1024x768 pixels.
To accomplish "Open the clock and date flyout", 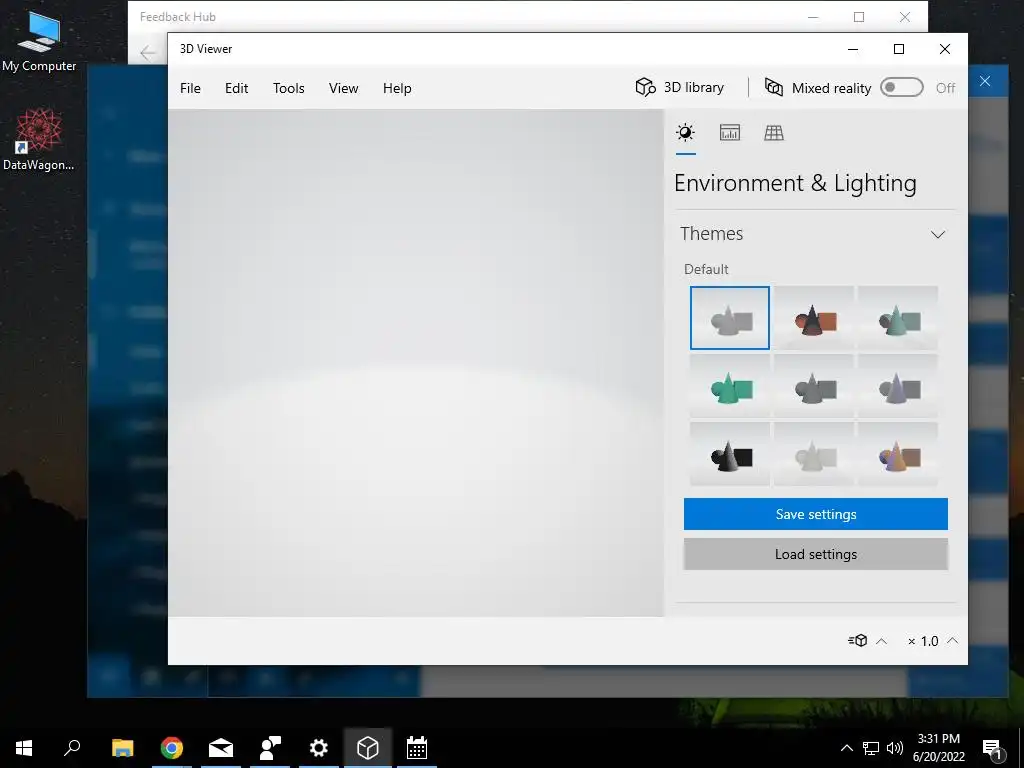I will pos(938,748).
